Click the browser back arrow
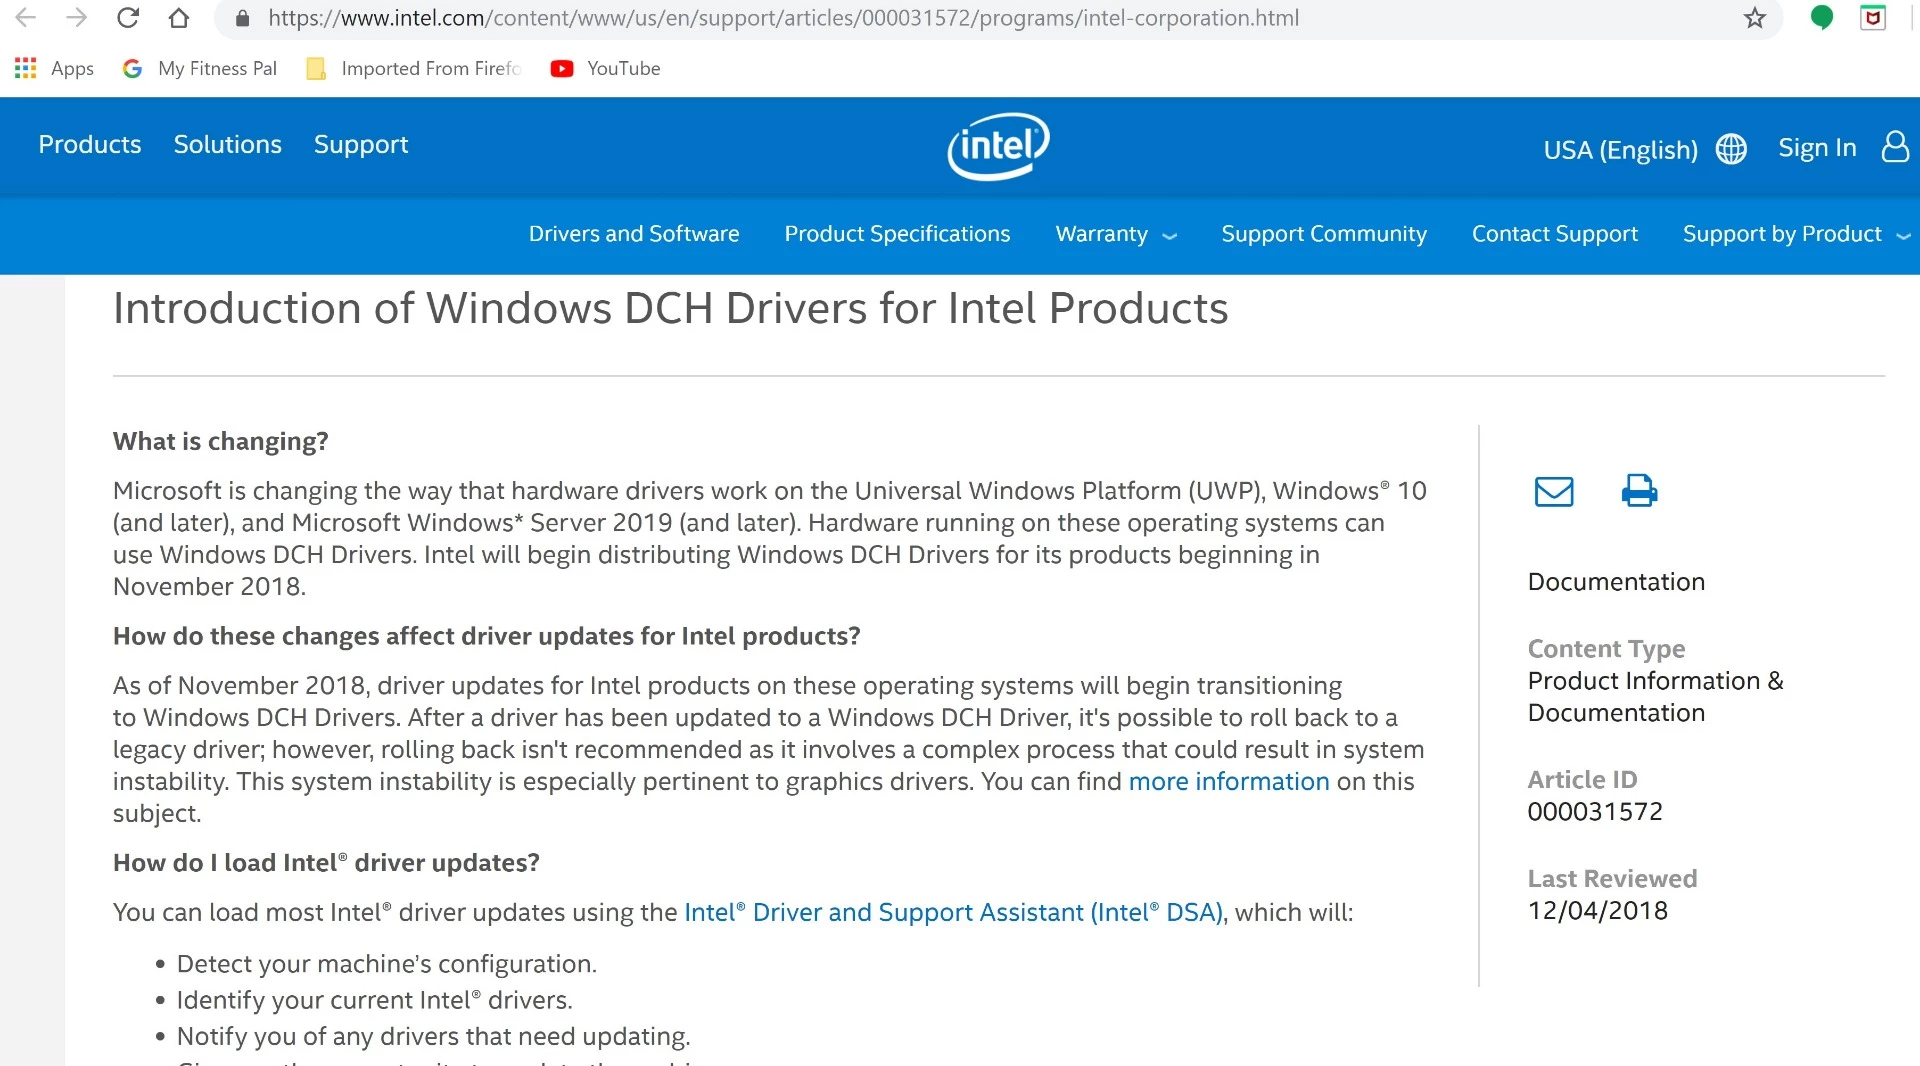Viewport: 1920px width, 1066px height. coord(26,18)
